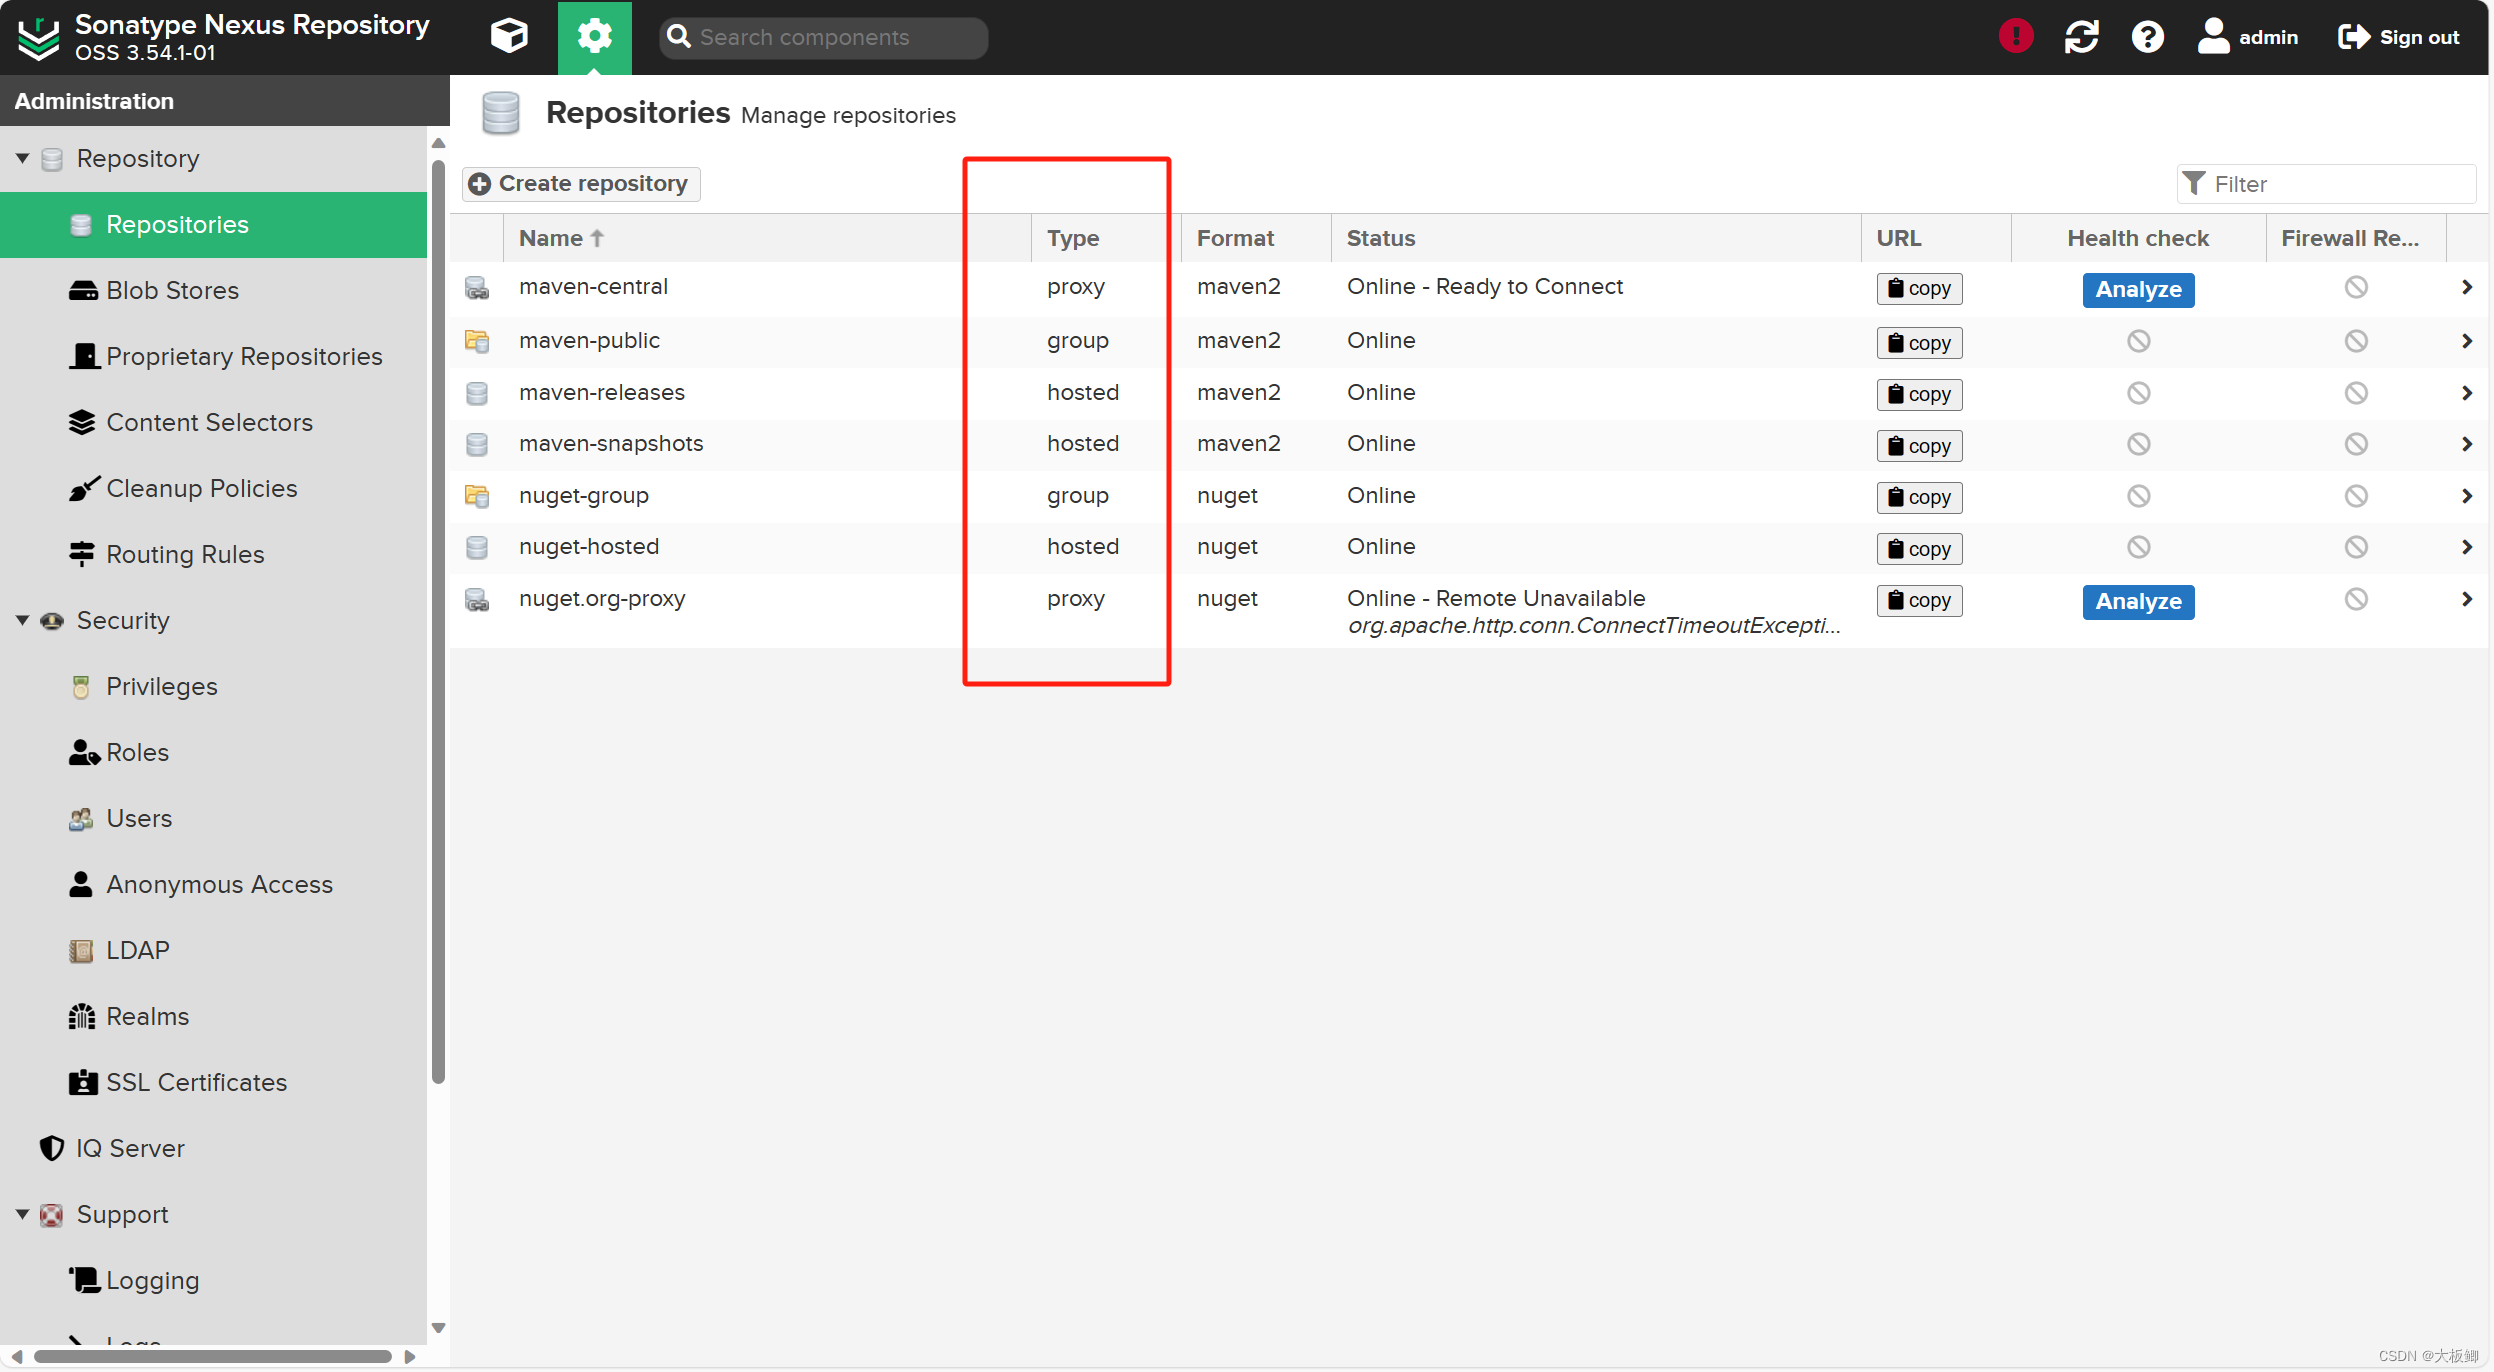This screenshot has height=1372, width=2494.
Task: Click nuget.org-proxy repository icon
Action: point(477,600)
